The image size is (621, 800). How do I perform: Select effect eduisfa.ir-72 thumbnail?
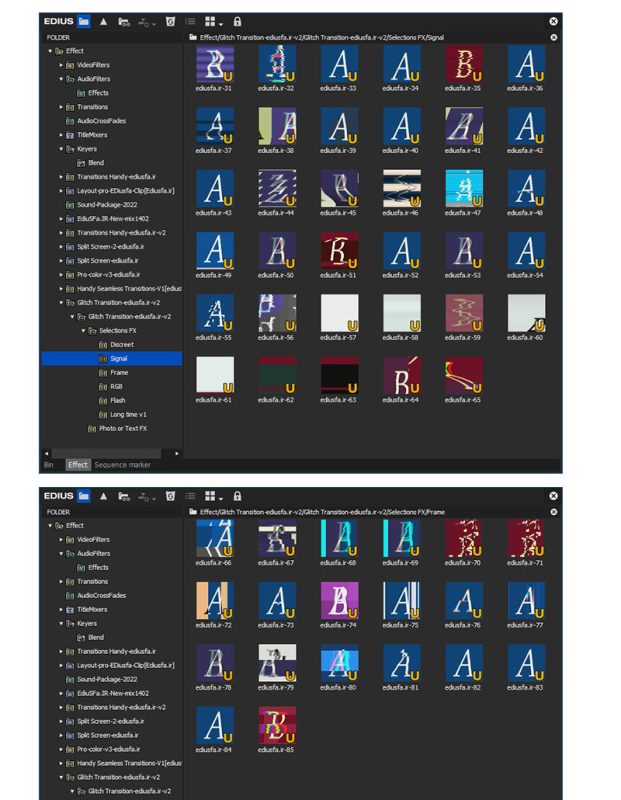pyautogui.click(x=215, y=601)
